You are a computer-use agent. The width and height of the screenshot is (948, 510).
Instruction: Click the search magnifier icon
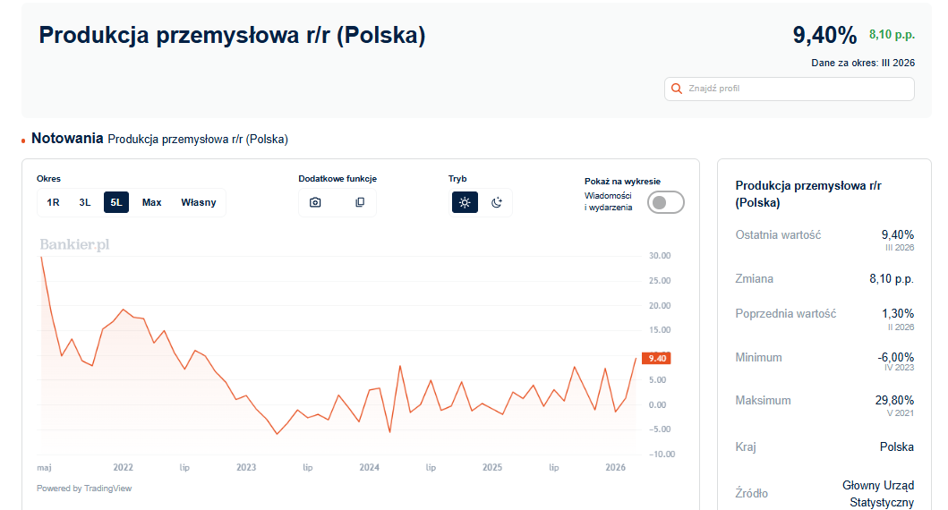click(x=677, y=89)
